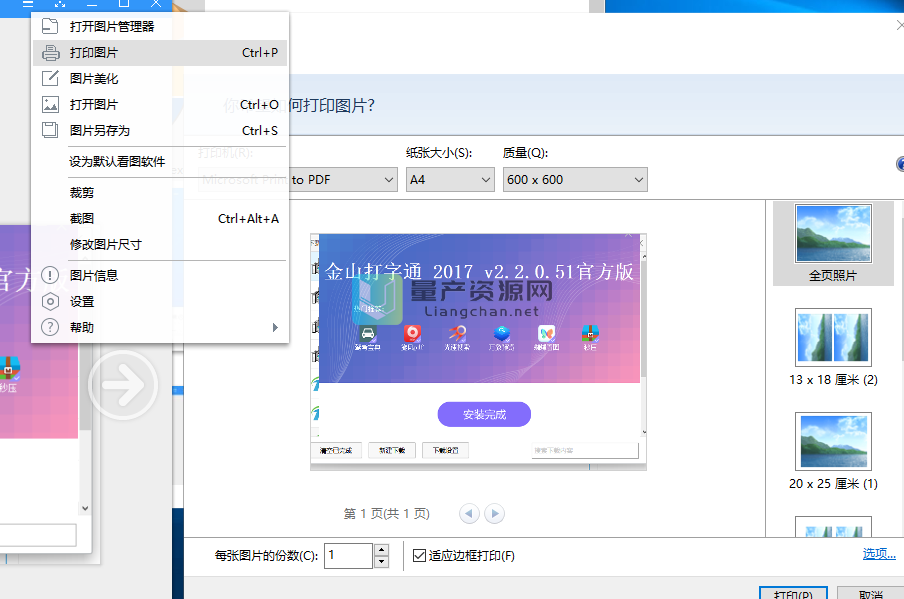Click the hexagon settings icon
This screenshot has height=599, width=904.
tap(50, 301)
